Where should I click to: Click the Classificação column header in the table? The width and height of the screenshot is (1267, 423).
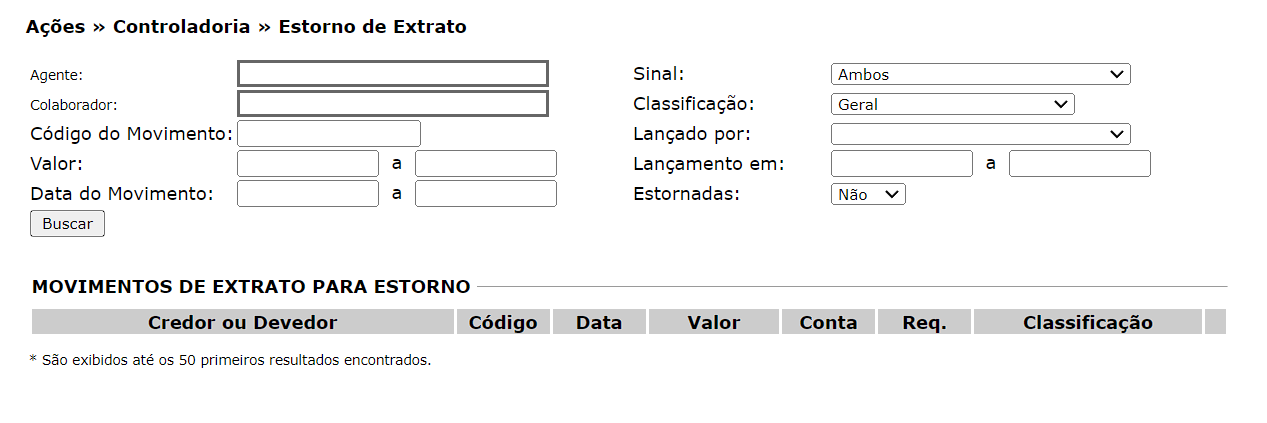coord(1087,322)
